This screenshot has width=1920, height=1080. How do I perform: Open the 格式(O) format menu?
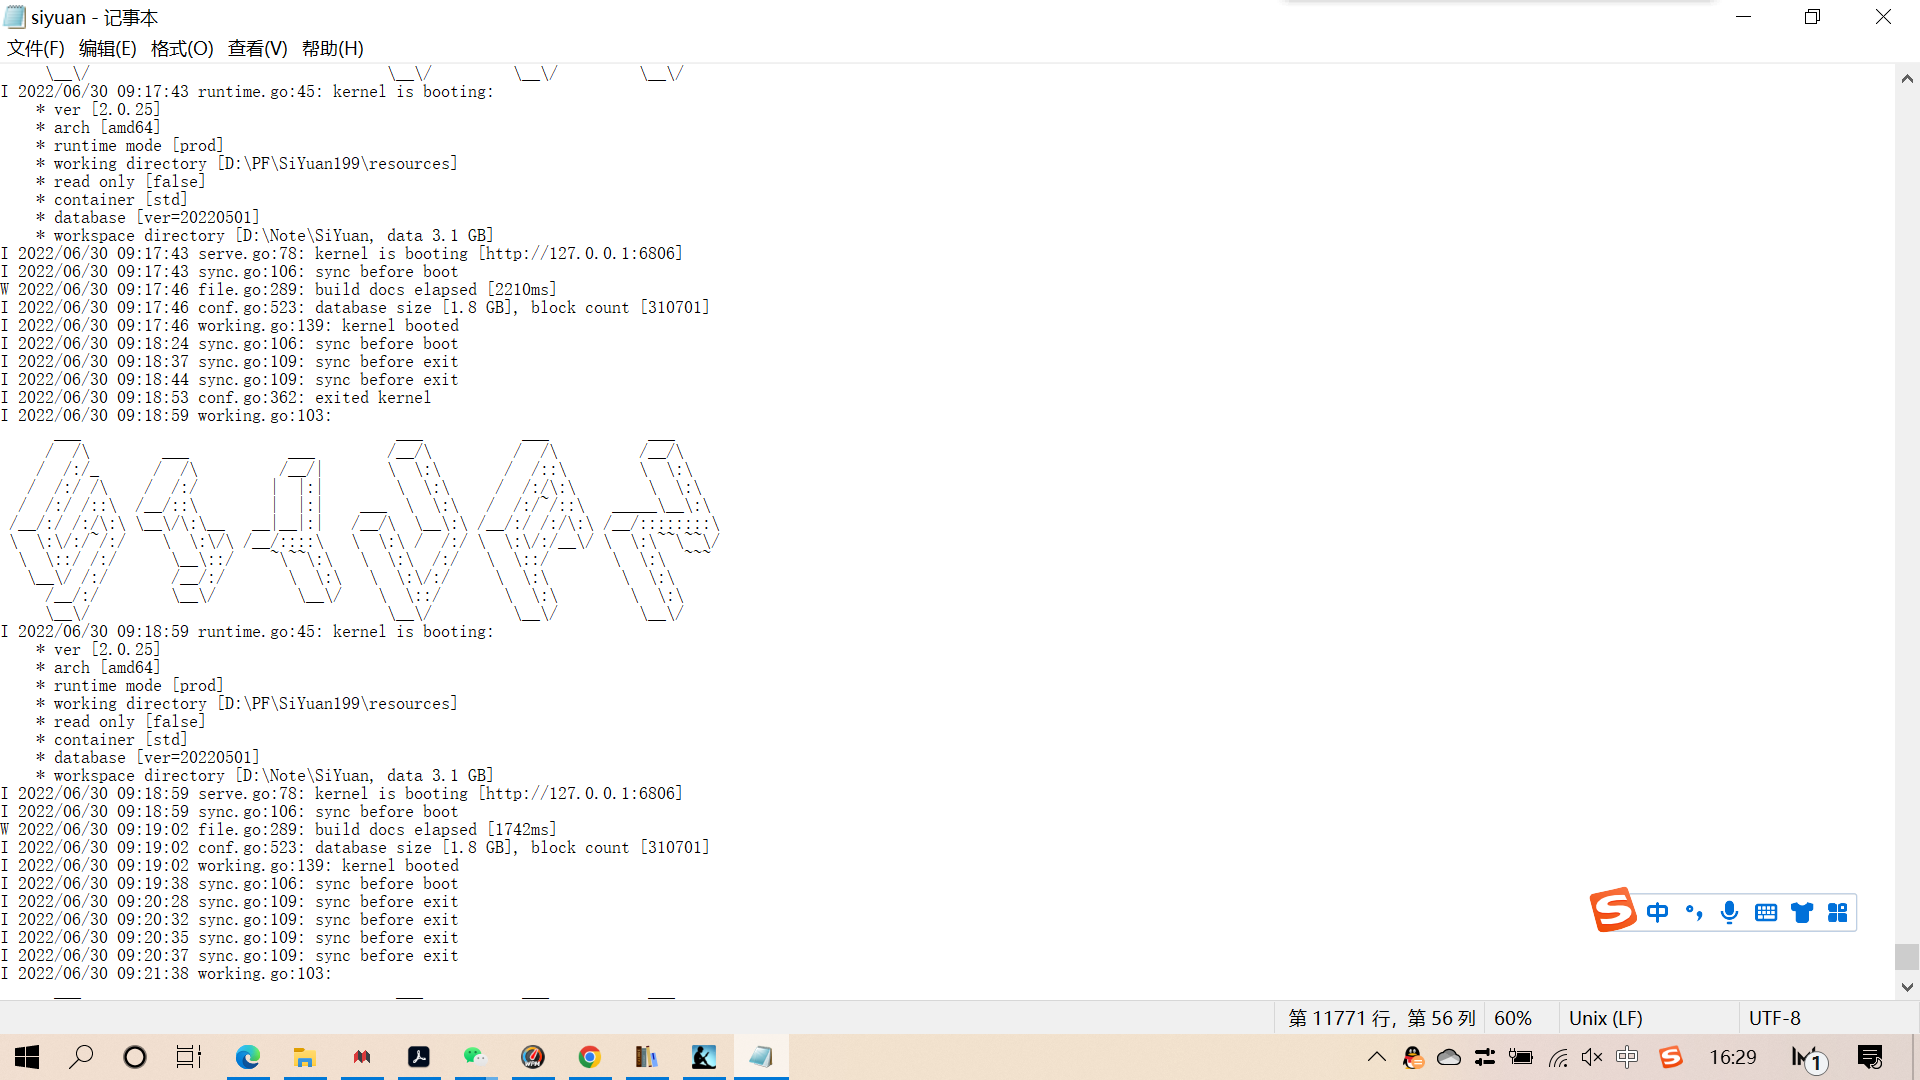(x=182, y=48)
